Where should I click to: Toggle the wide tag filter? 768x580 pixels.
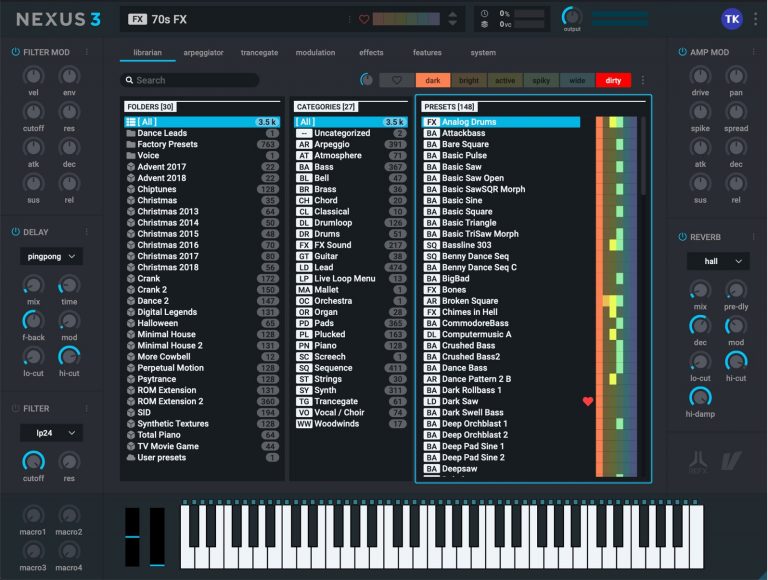click(577, 80)
